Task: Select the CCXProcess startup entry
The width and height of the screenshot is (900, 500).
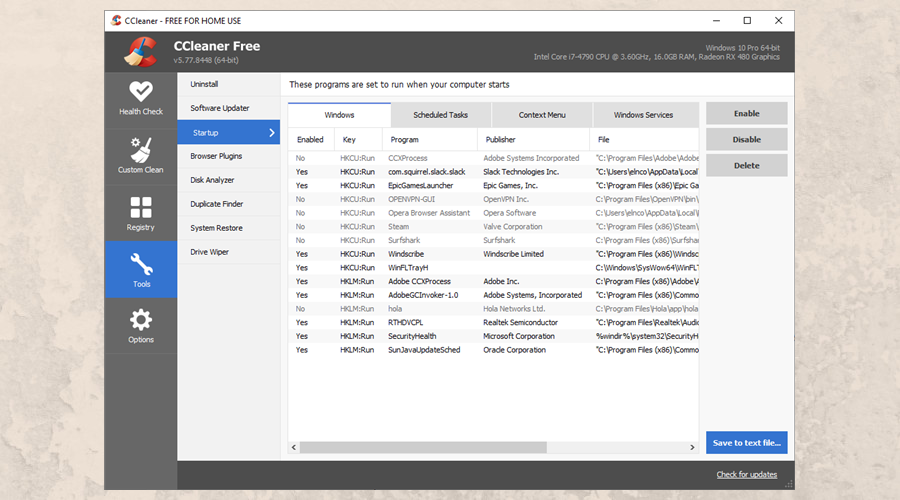Action: [x=494, y=158]
